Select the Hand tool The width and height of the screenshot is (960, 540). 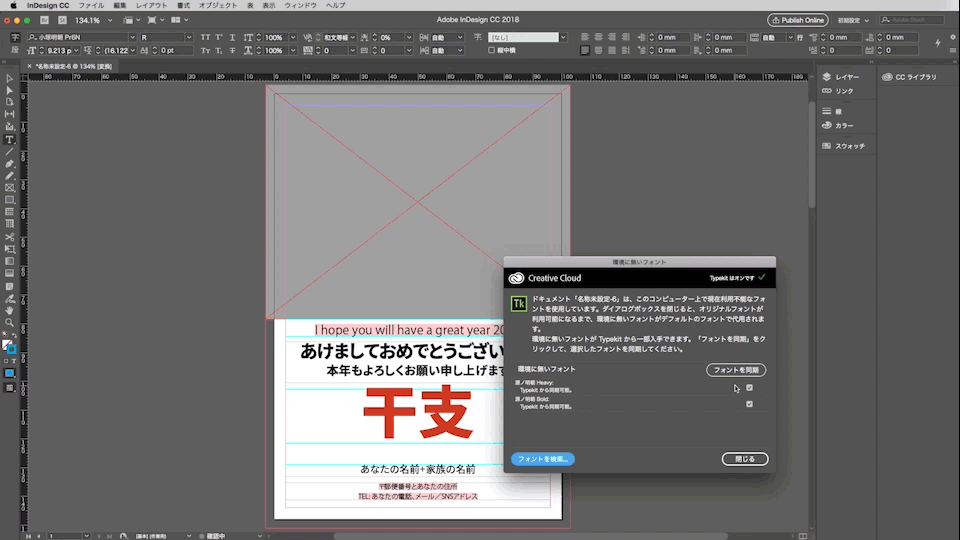point(9,310)
